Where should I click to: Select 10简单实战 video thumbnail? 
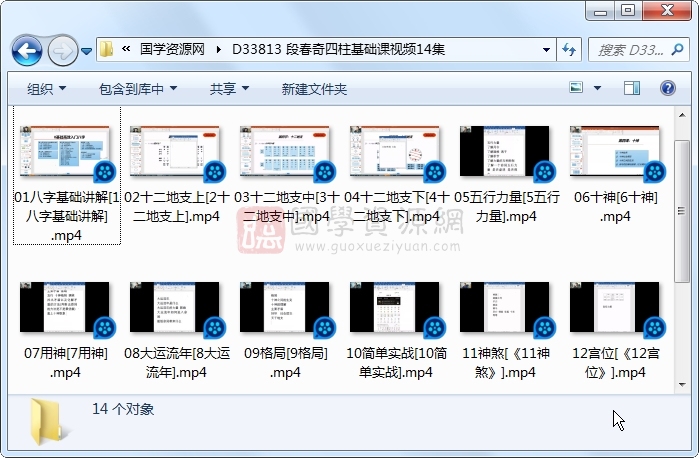pyautogui.click(x=395, y=307)
